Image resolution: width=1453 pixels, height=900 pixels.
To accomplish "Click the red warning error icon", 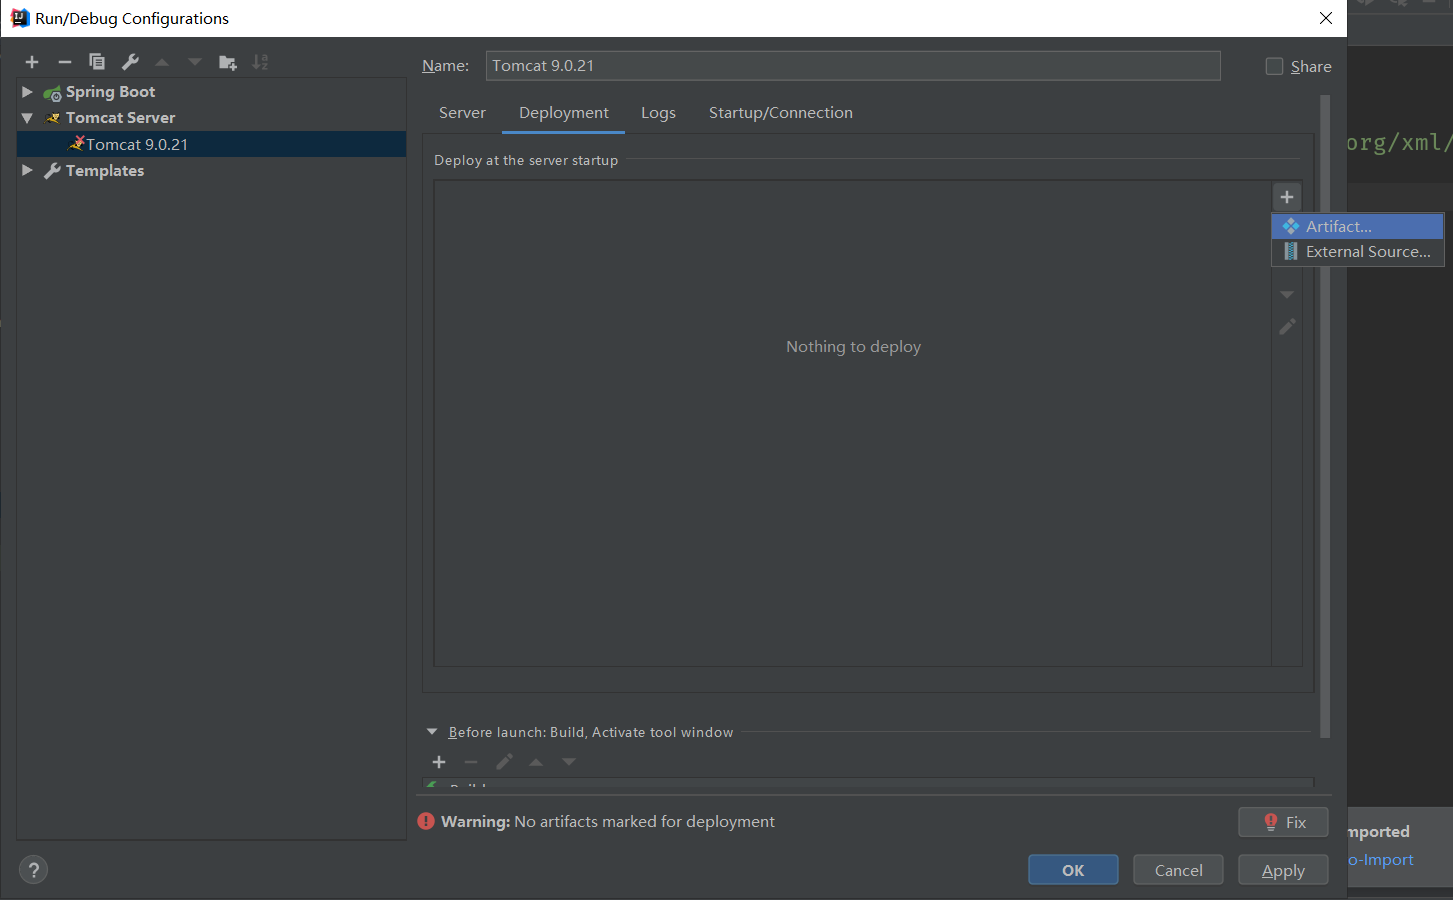I will tap(426, 821).
